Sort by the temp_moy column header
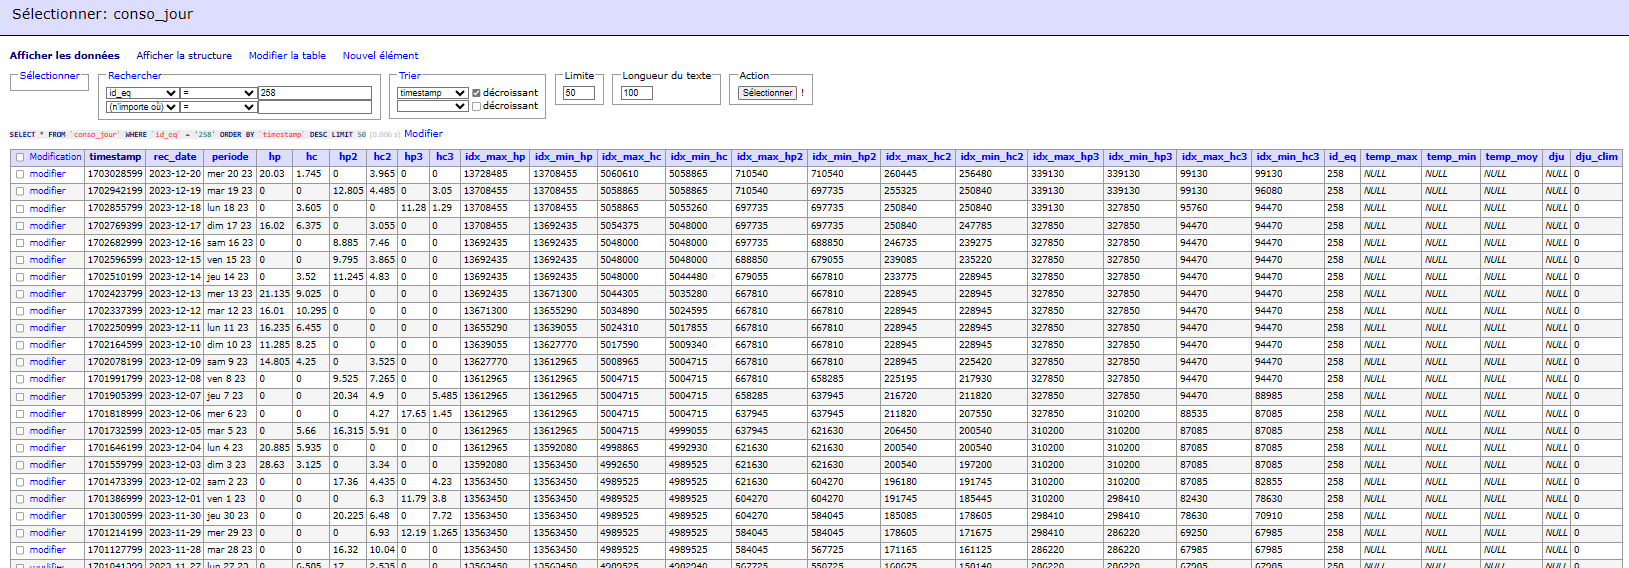Image resolution: width=1629 pixels, height=568 pixels. [1511, 157]
